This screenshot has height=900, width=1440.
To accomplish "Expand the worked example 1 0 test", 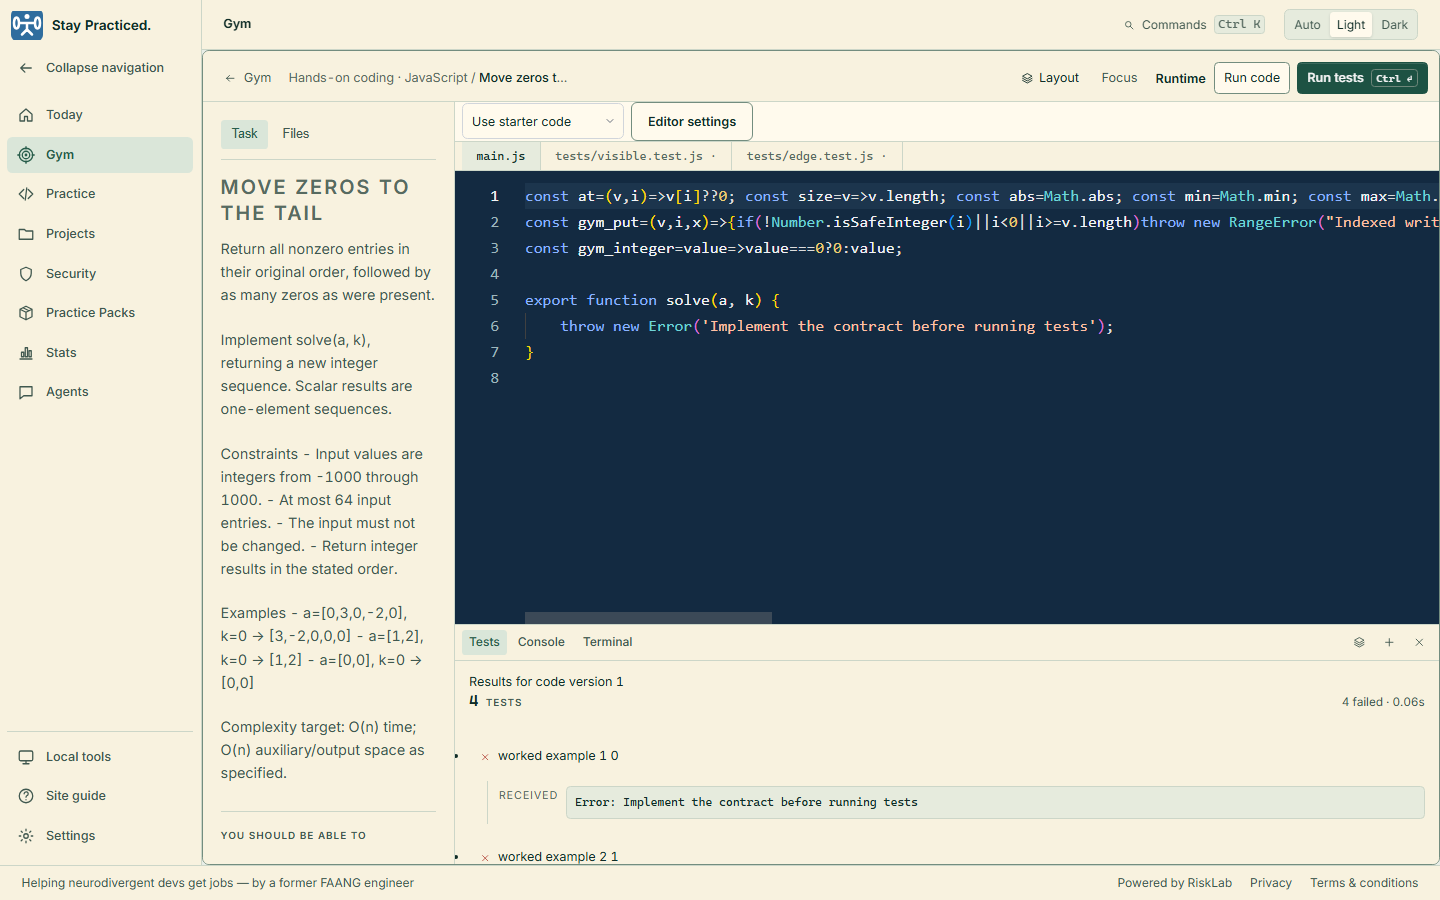I will (x=558, y=756).
